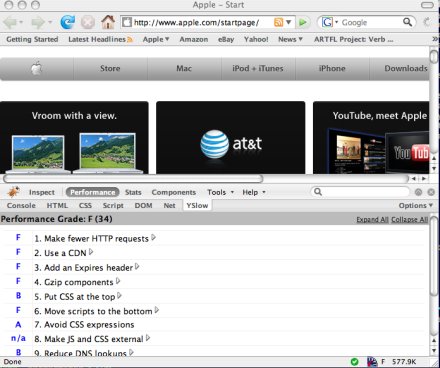The width and height of the screenshot is (440, 368).
Task: Click the Inspect button in Firebug
Action: pyautogui.click(x=42, y=192)
